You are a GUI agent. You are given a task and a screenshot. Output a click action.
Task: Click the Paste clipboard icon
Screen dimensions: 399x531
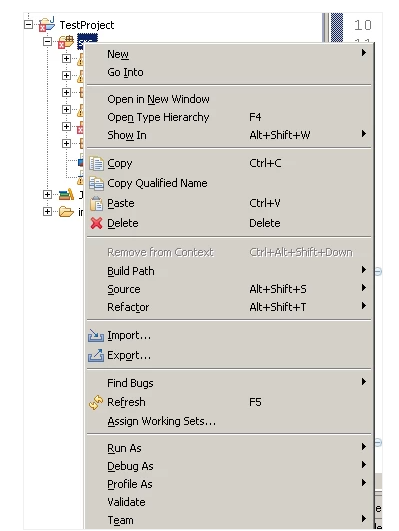click(x=96, y=203)
